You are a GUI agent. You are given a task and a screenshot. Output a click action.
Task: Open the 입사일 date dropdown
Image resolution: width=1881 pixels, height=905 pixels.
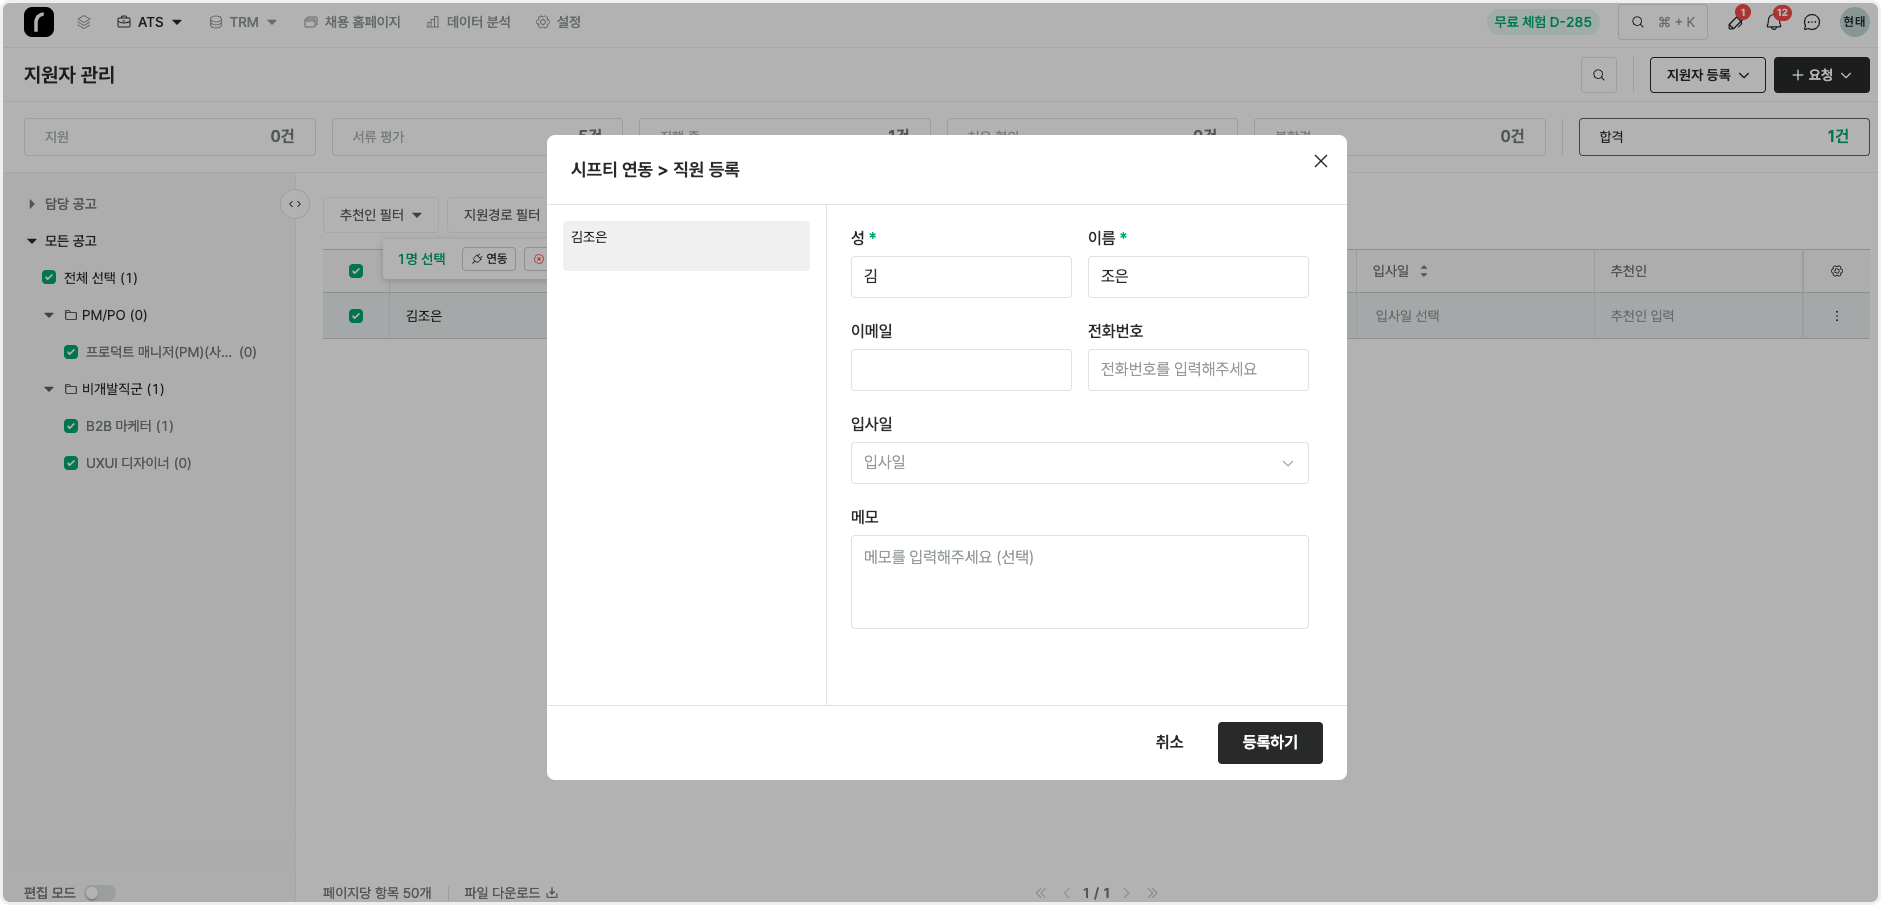click(1079, 463)
